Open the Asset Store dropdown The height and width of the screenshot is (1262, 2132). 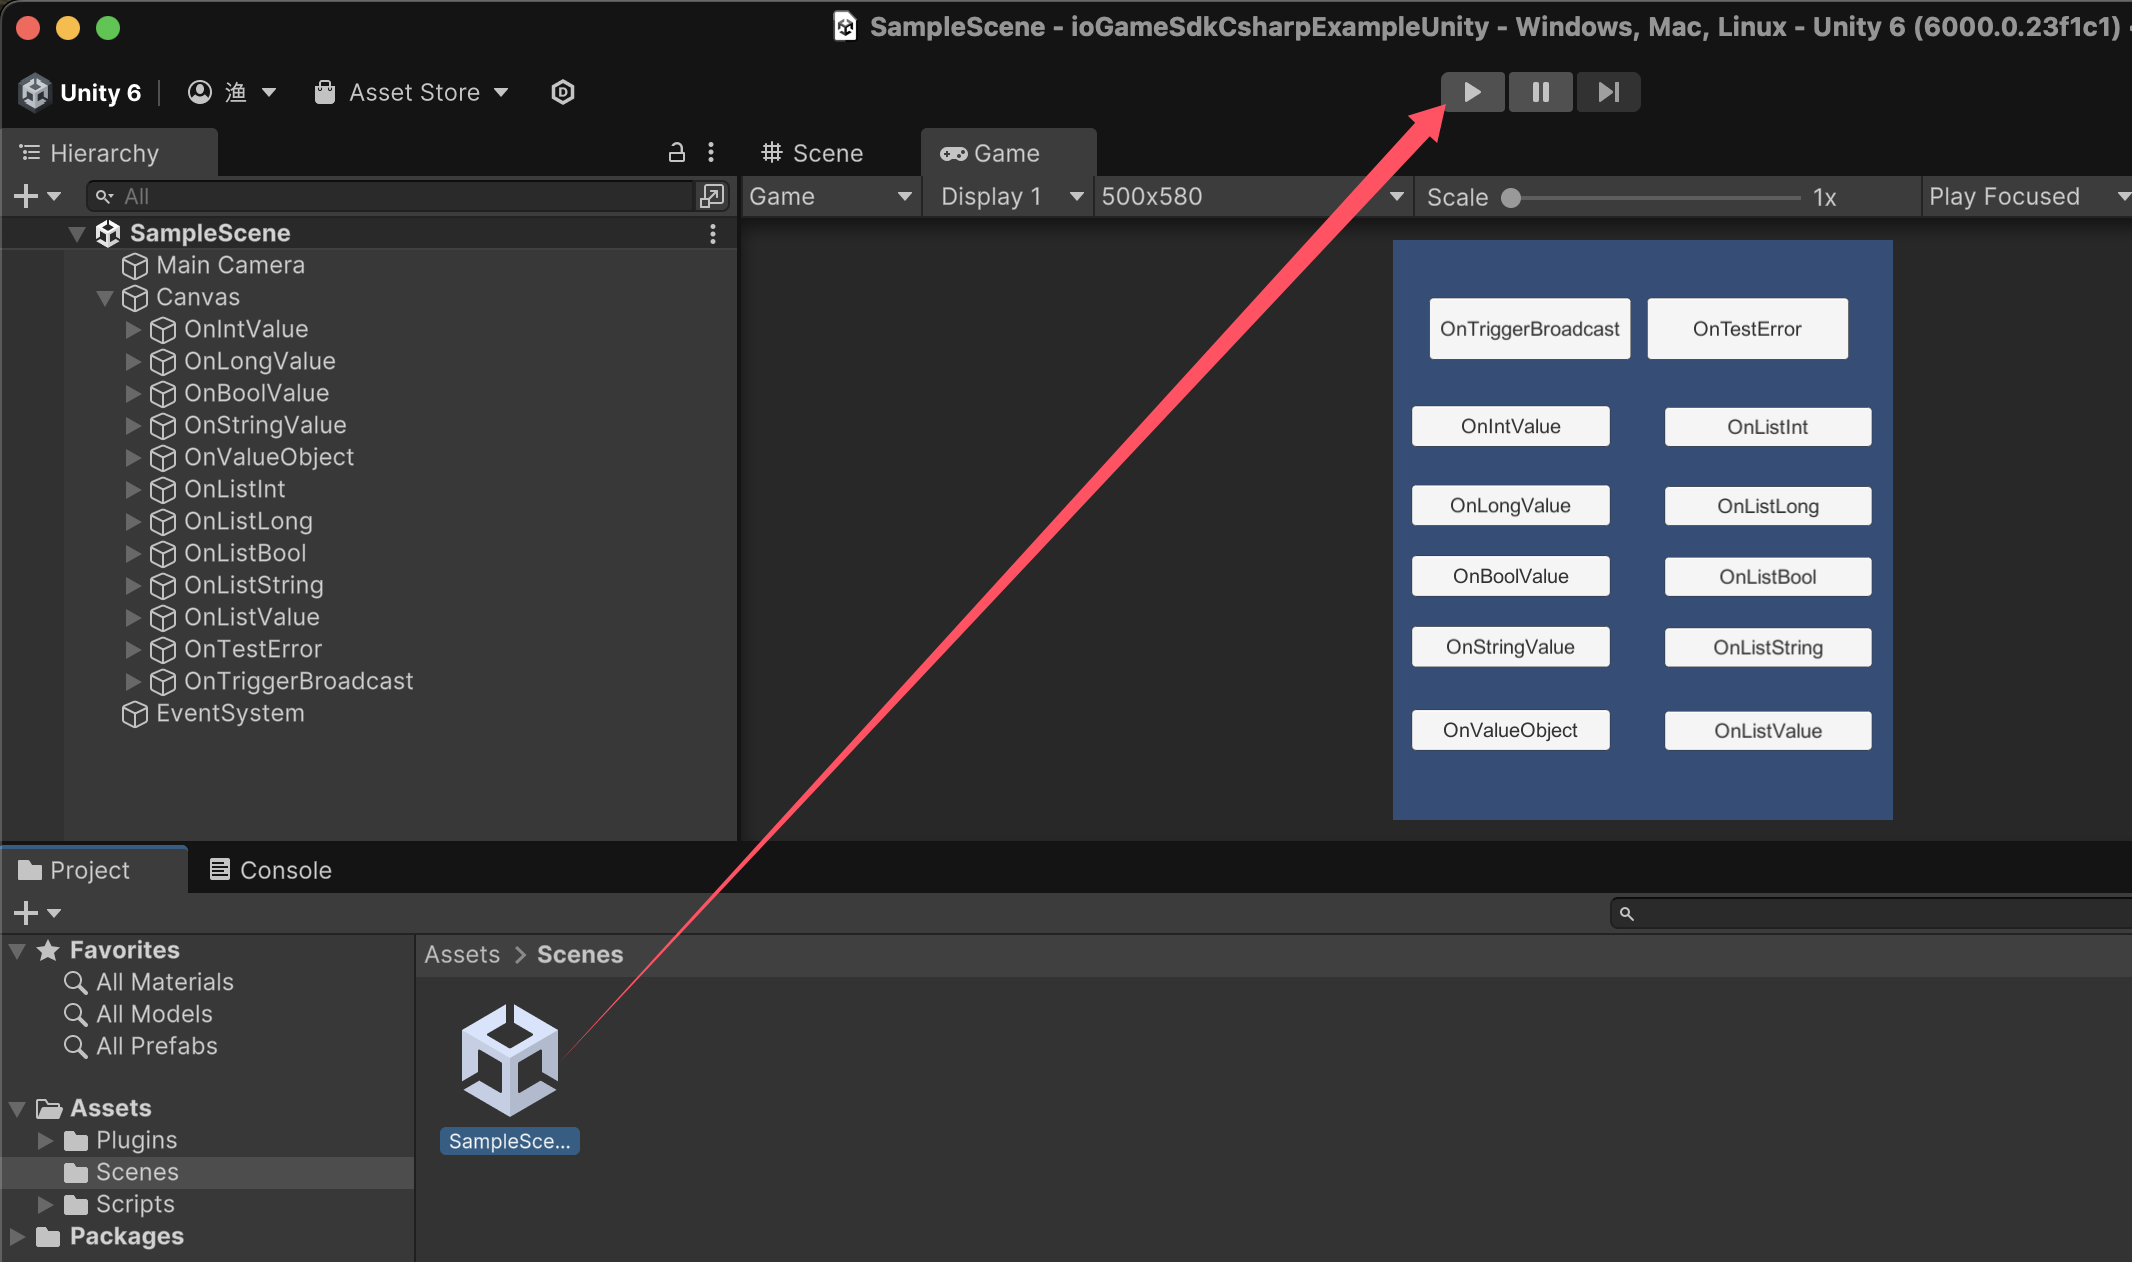(412, 92)
